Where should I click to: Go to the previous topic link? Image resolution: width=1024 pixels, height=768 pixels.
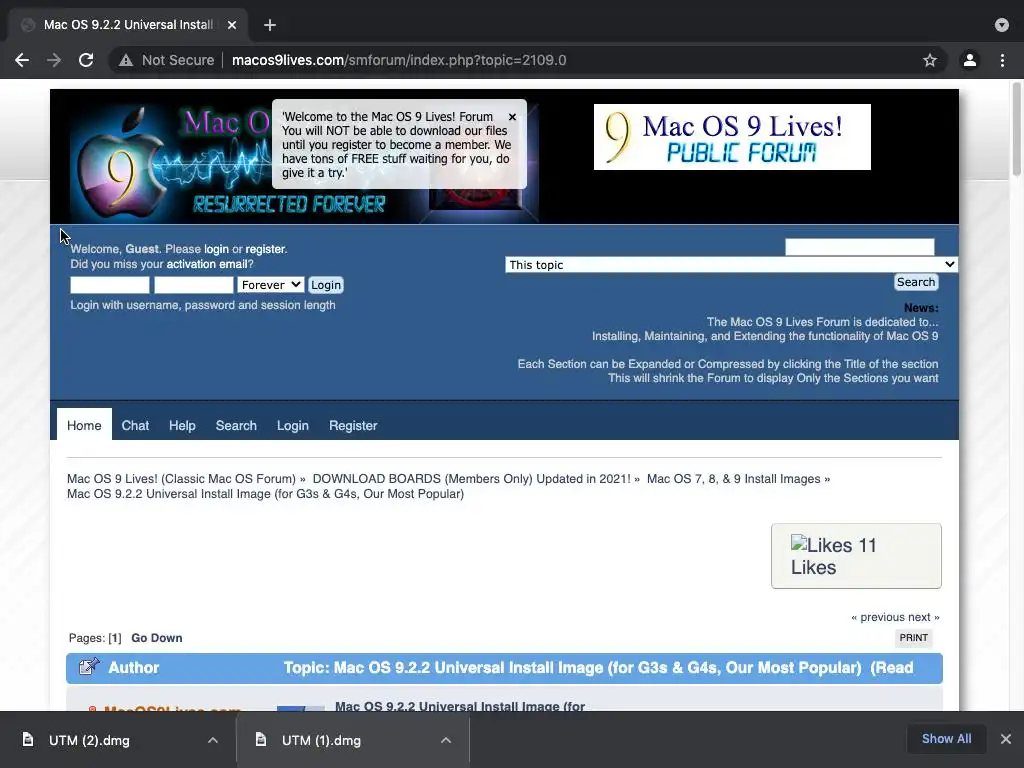(x=877, y=617)
